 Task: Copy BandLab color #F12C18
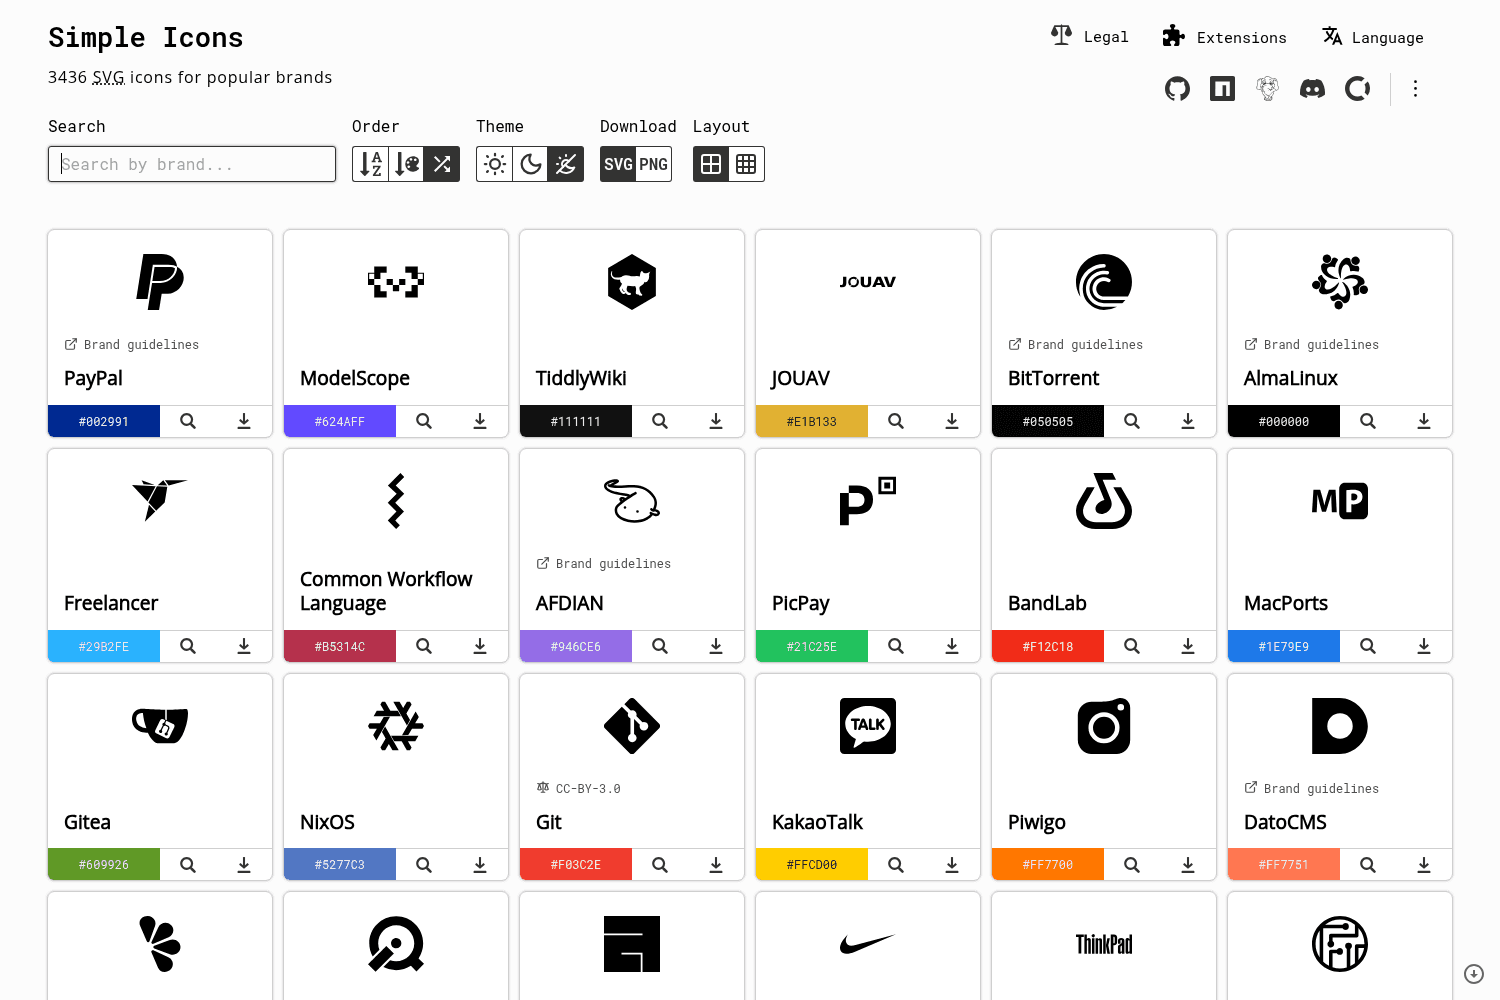coord(1048,646)
